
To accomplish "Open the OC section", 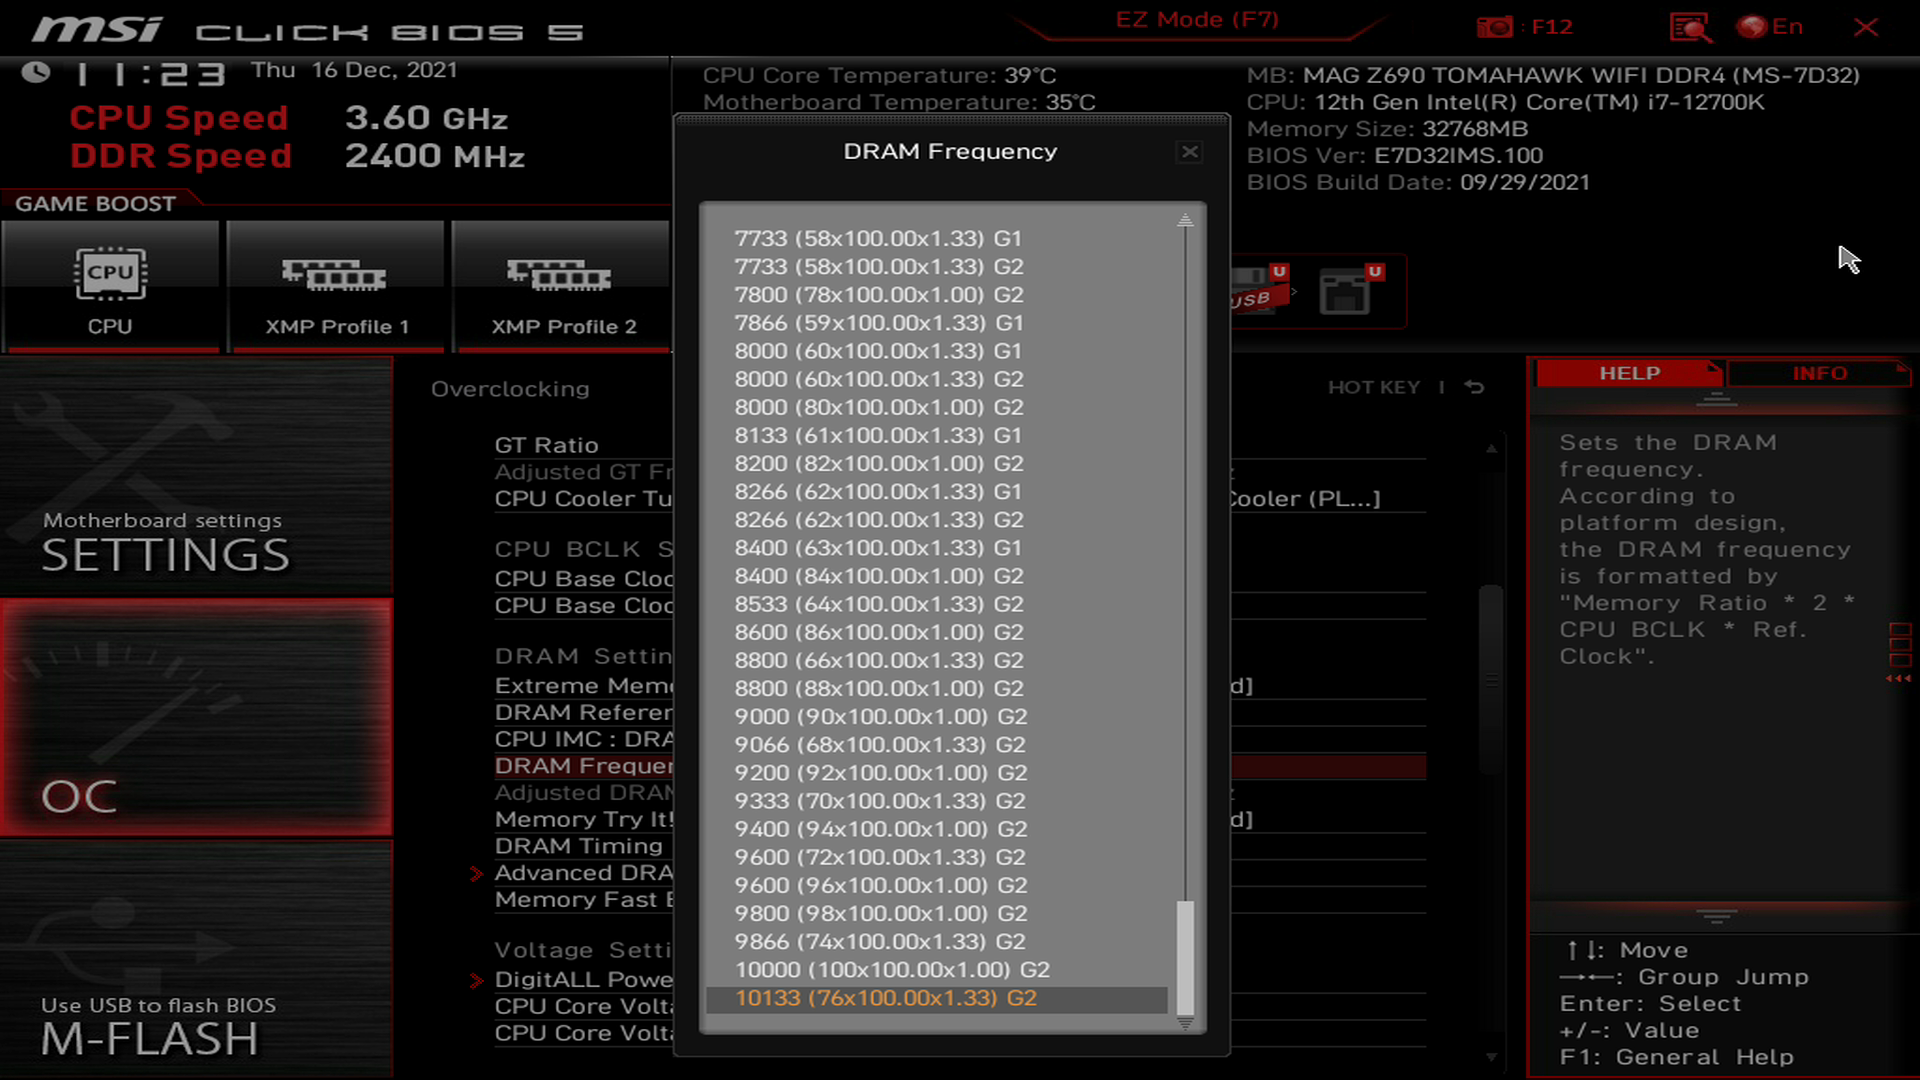I will (x=196, y=718).
